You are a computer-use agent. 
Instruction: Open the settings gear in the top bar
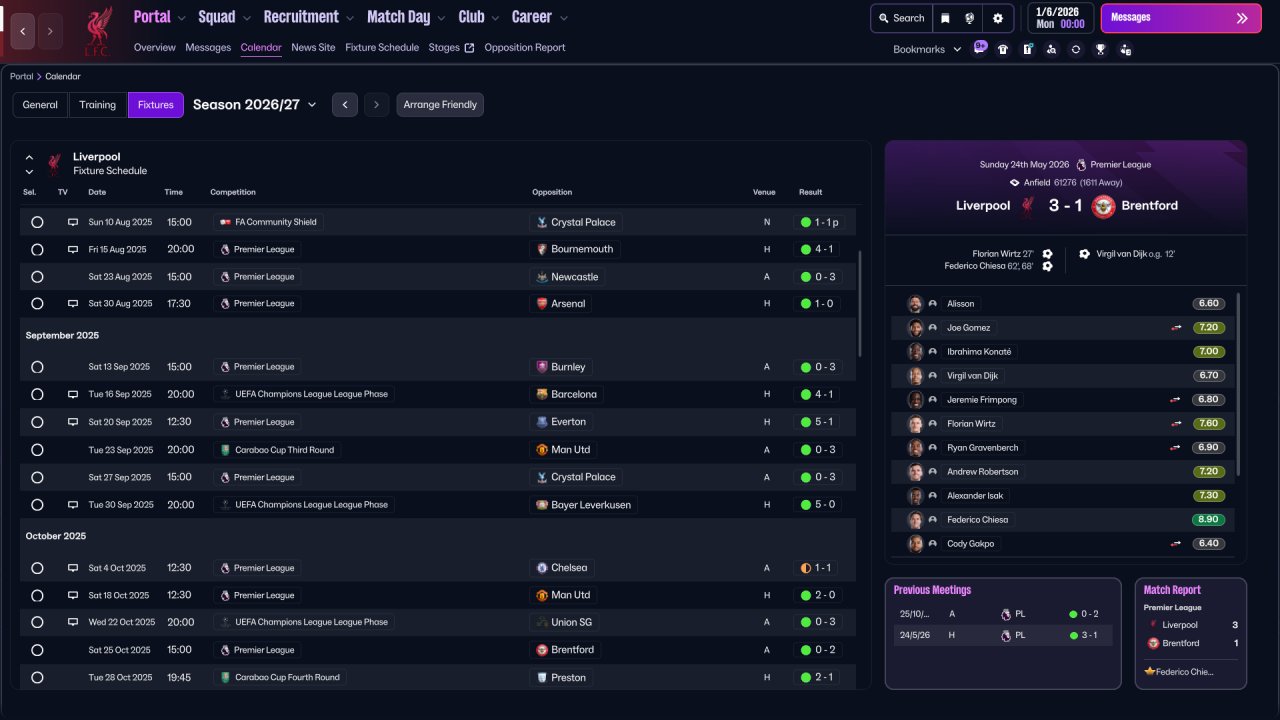click(997, 18)
